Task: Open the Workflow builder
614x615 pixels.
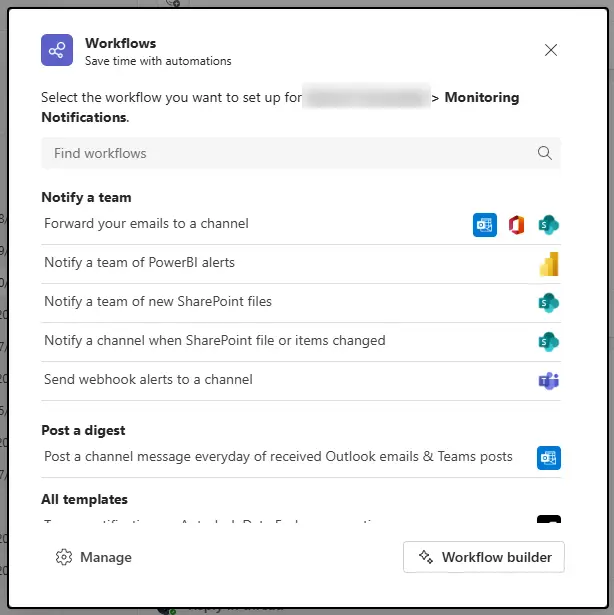Action: [x=484, y=557]
